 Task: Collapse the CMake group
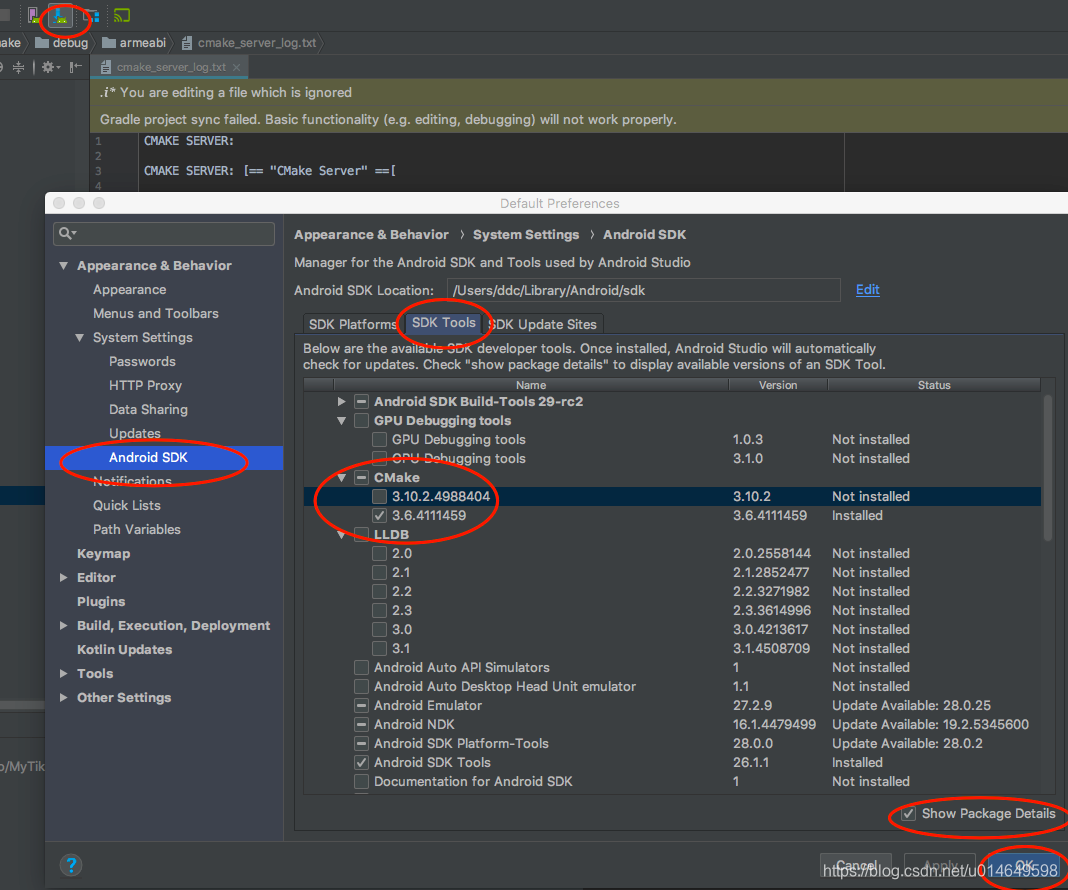[x=341, y=477]
